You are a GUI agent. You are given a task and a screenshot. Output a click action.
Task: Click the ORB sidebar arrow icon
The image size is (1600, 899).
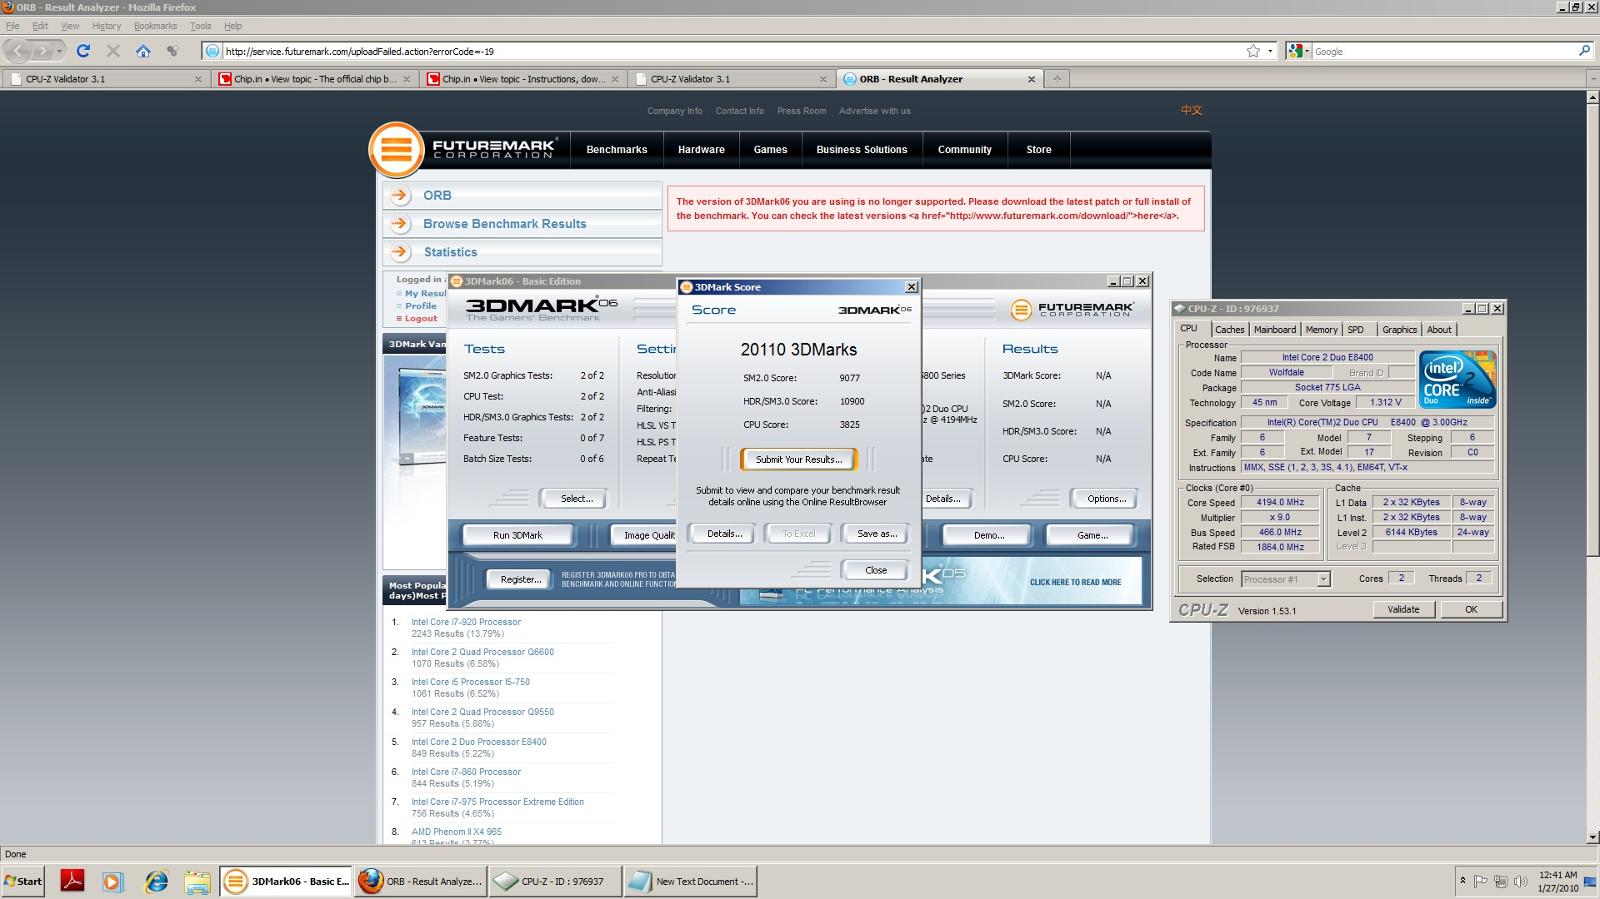(x=400, y=196)
